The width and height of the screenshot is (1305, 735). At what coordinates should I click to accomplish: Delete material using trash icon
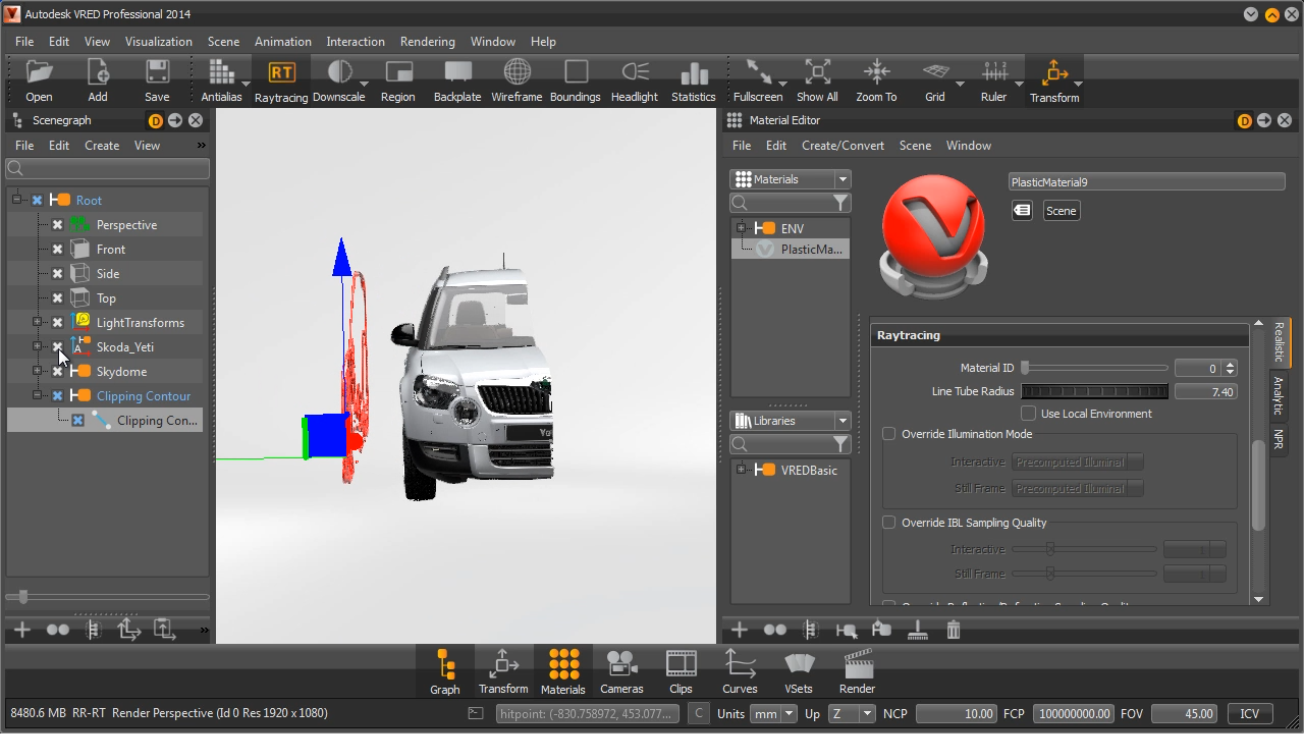(954, 630)
